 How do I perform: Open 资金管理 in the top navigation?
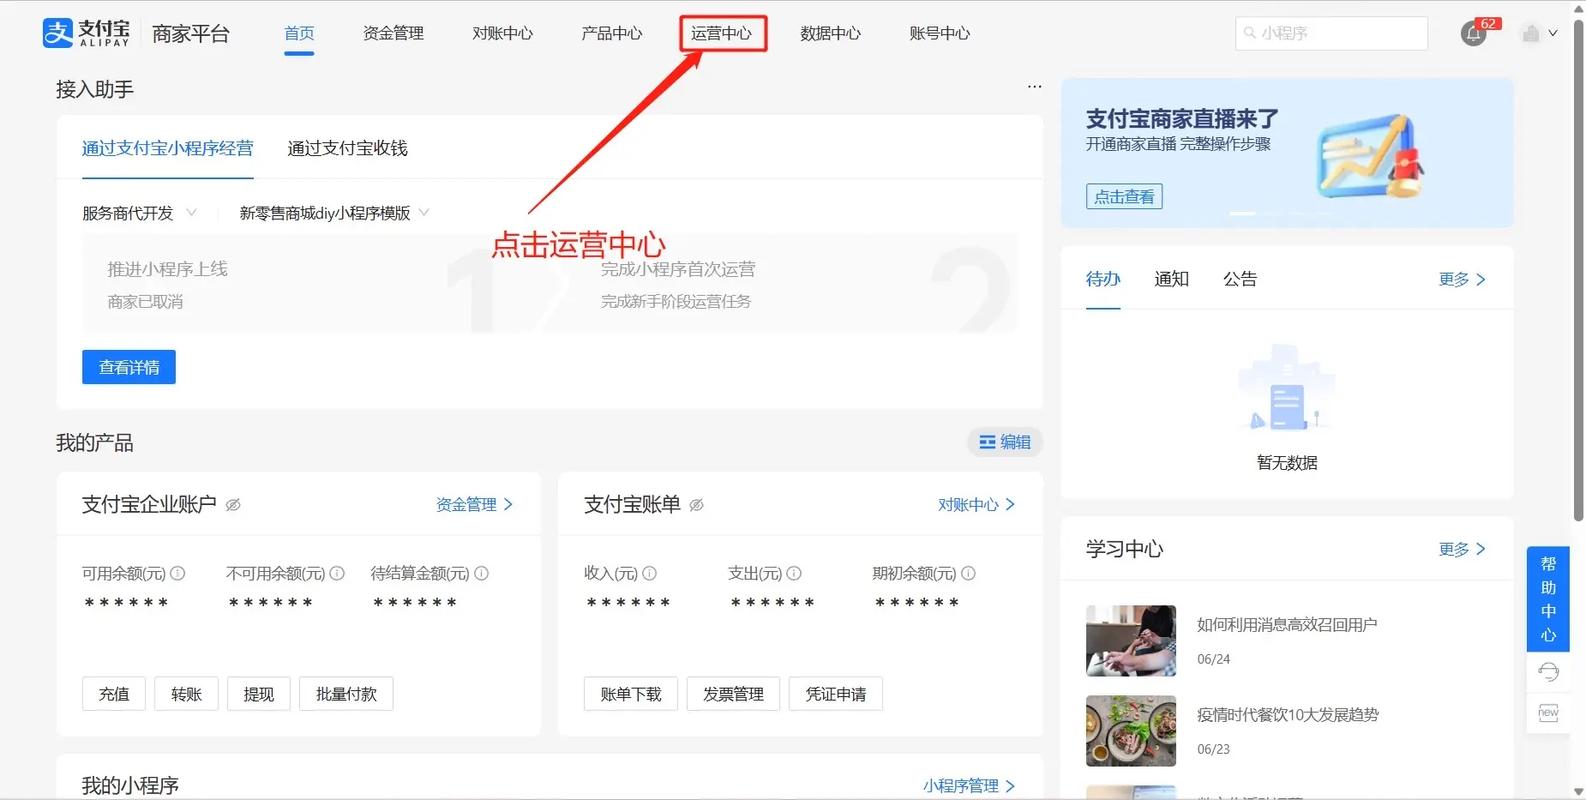[393, 33]
